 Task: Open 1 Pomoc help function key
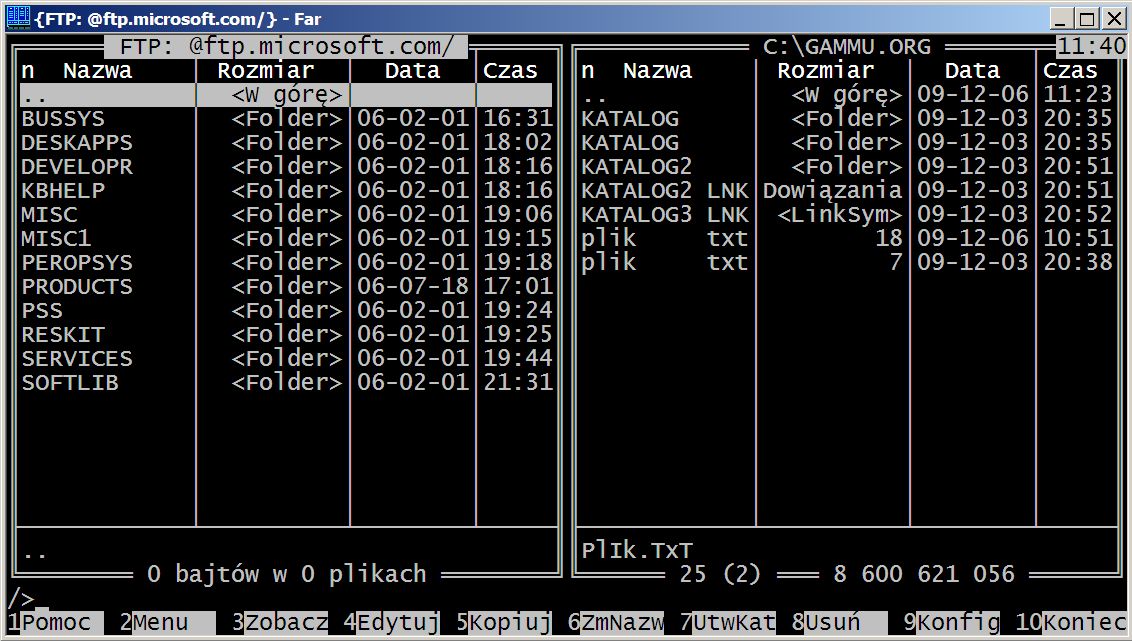[56, 622]
